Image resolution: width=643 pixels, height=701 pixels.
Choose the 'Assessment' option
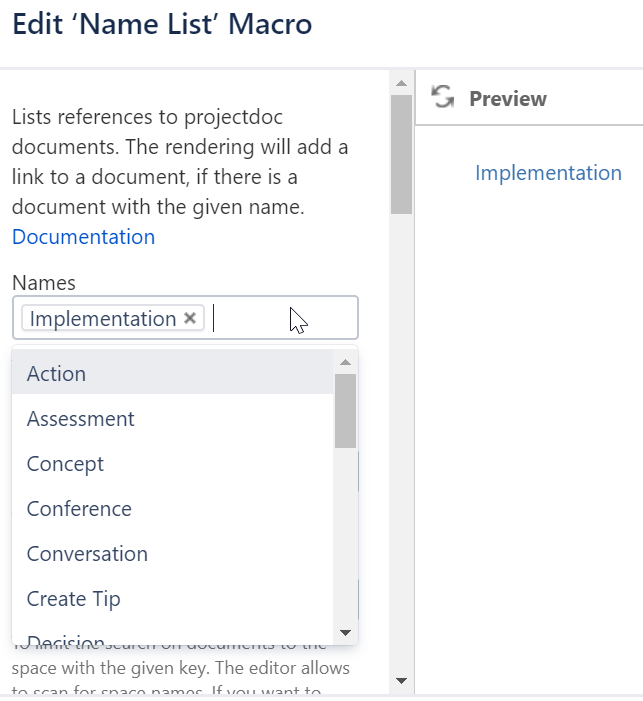coord(80,418)
